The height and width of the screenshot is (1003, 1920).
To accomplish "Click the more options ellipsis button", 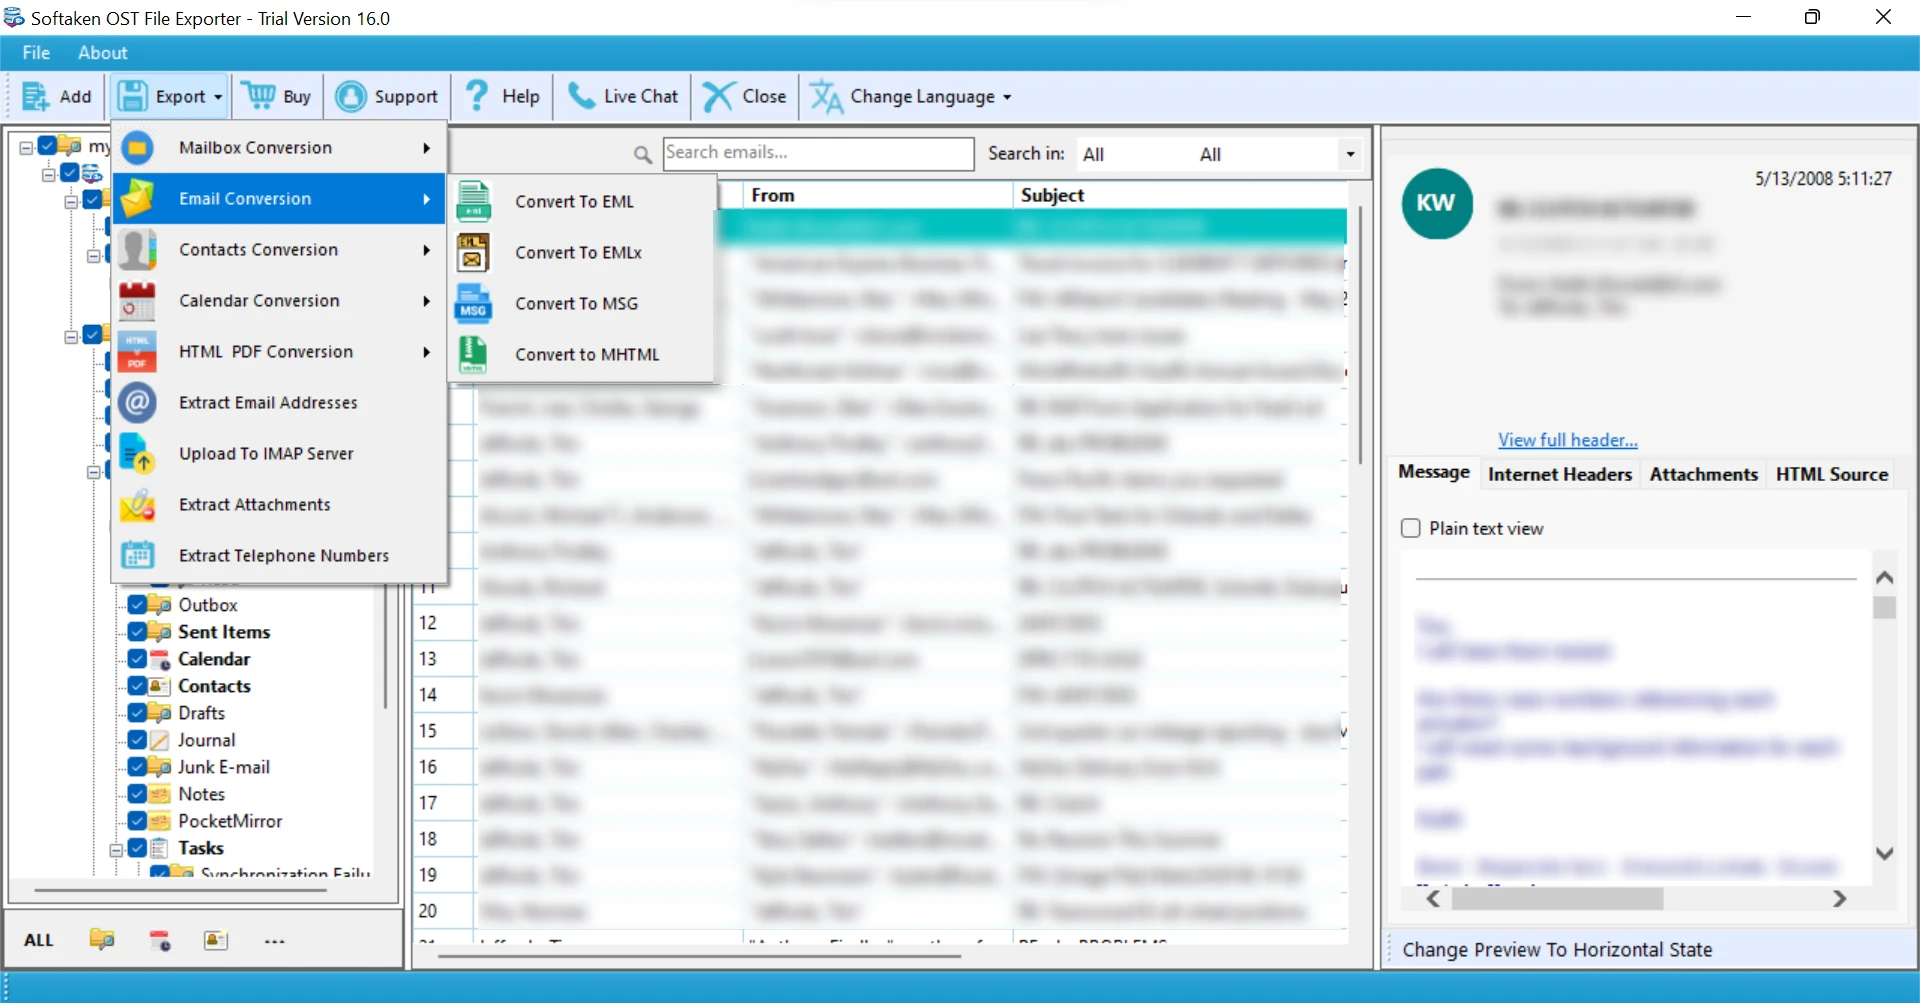I will pyautogui.click(x=275, y=941).
